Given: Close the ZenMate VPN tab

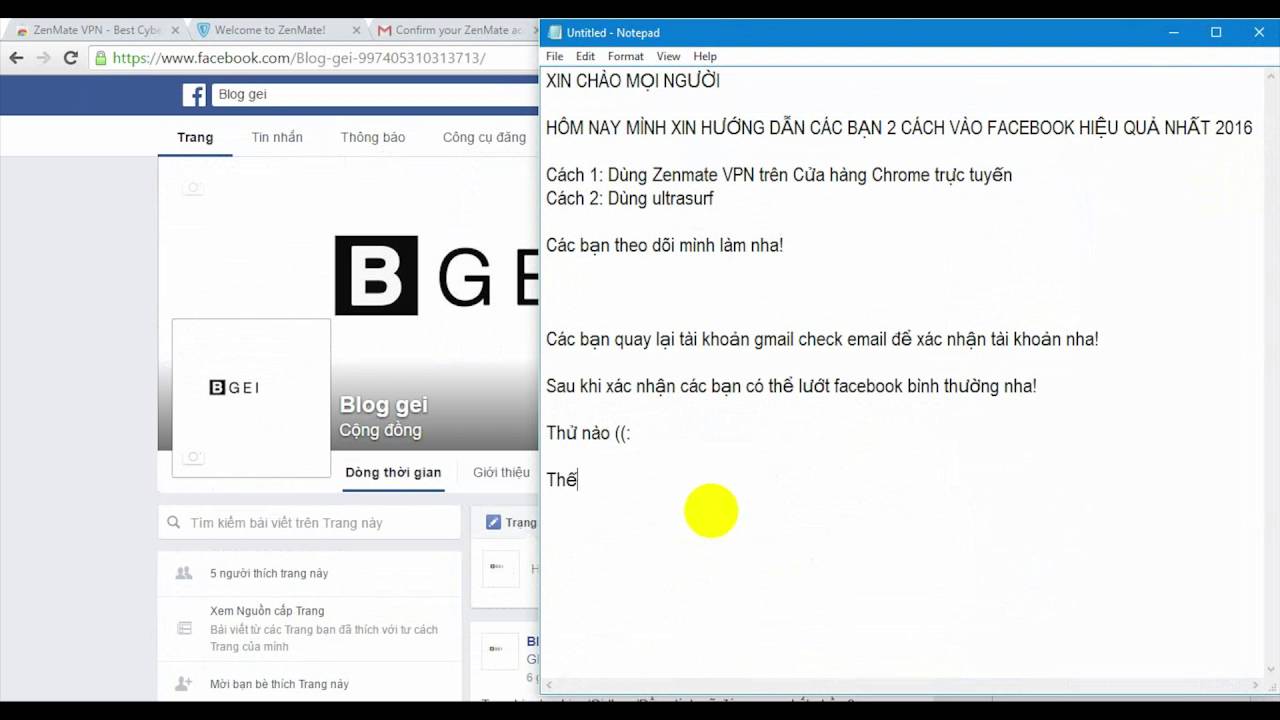Looking at the screenshot, I should point(173,30).
